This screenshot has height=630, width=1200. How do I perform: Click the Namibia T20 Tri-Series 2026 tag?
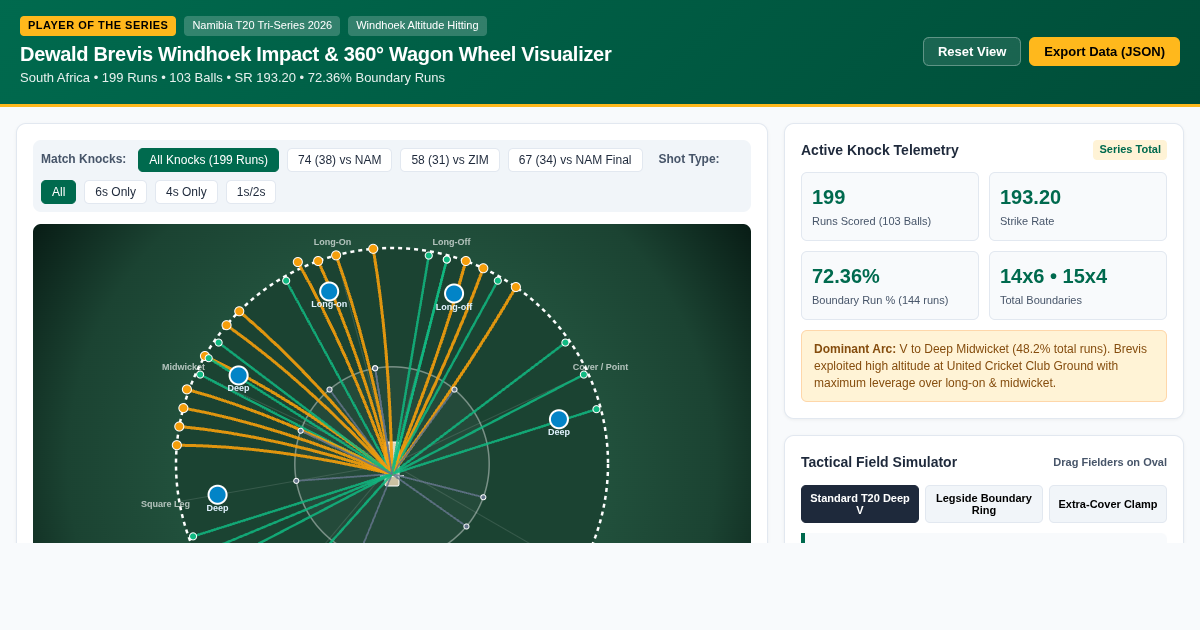(x=262, y=26)
